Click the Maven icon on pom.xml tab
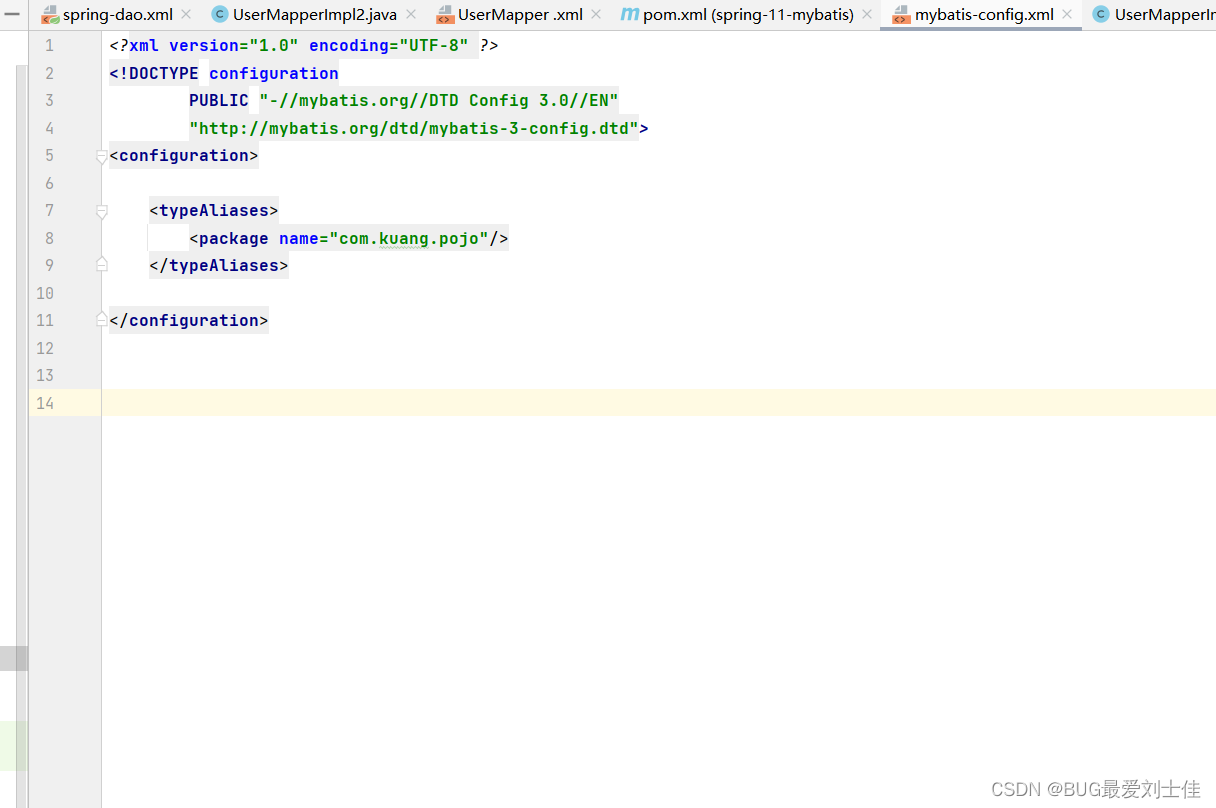 click(x=631, y=14)
